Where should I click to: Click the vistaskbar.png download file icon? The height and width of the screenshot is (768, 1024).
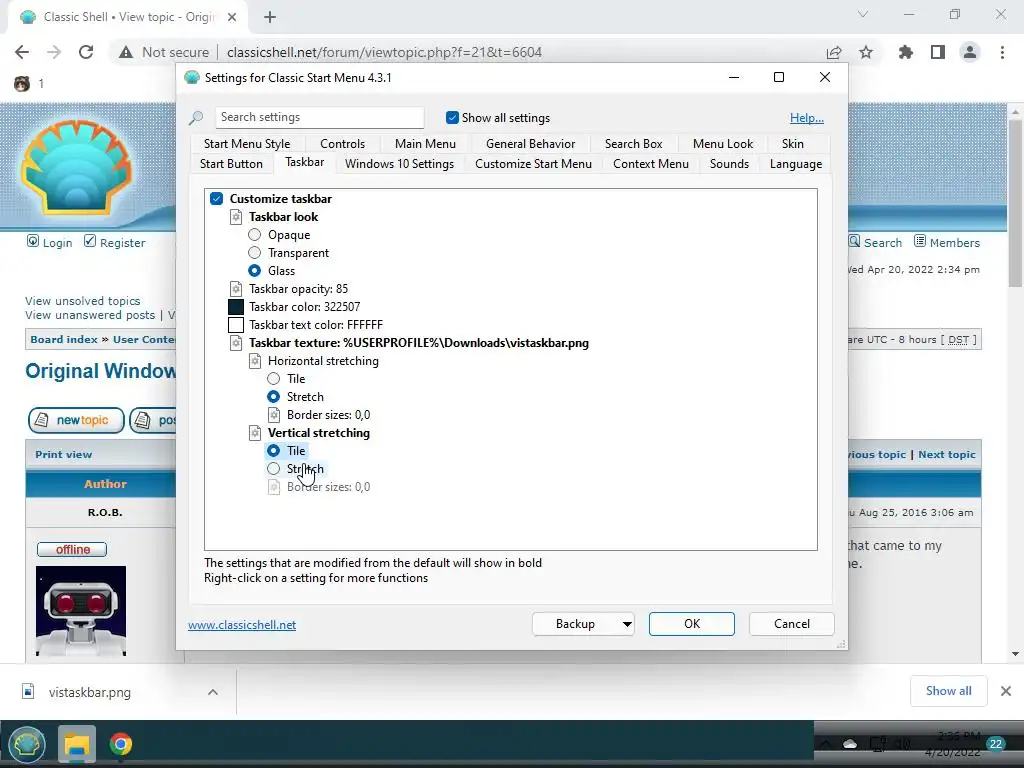(x=28, y=692)
